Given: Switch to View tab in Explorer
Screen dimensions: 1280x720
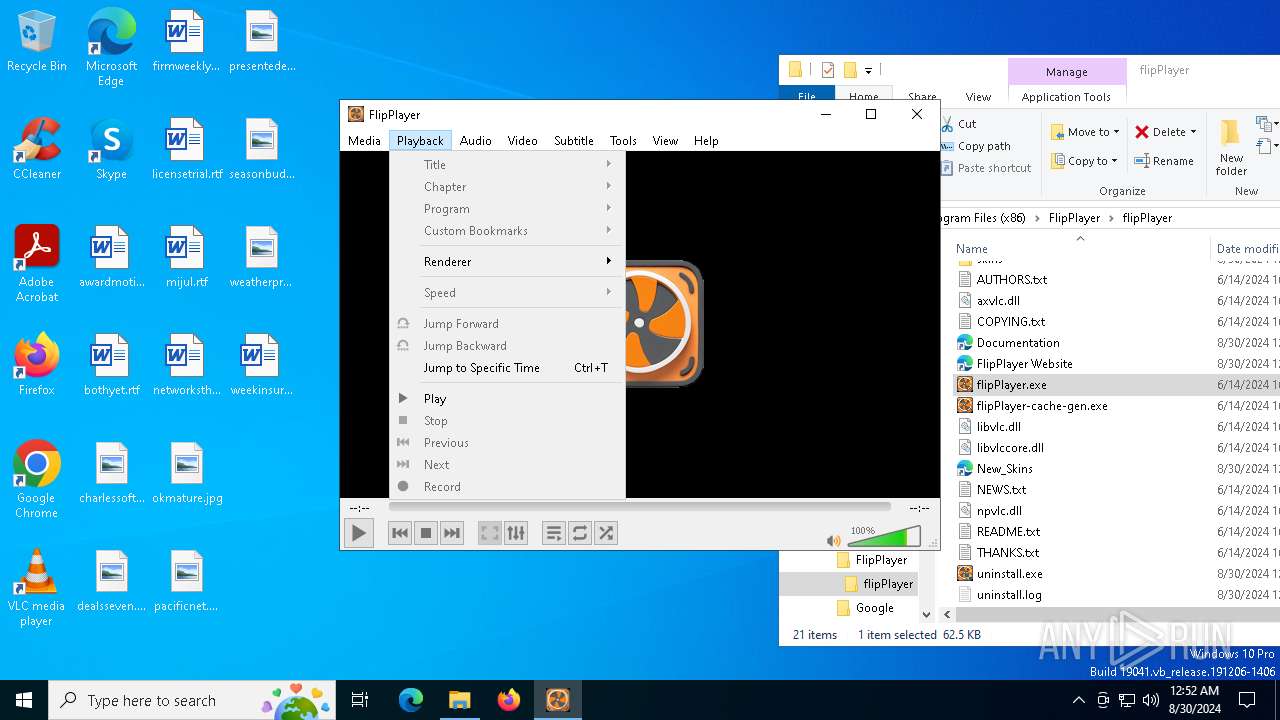Looking at the screenshot, I should (978, 97).
